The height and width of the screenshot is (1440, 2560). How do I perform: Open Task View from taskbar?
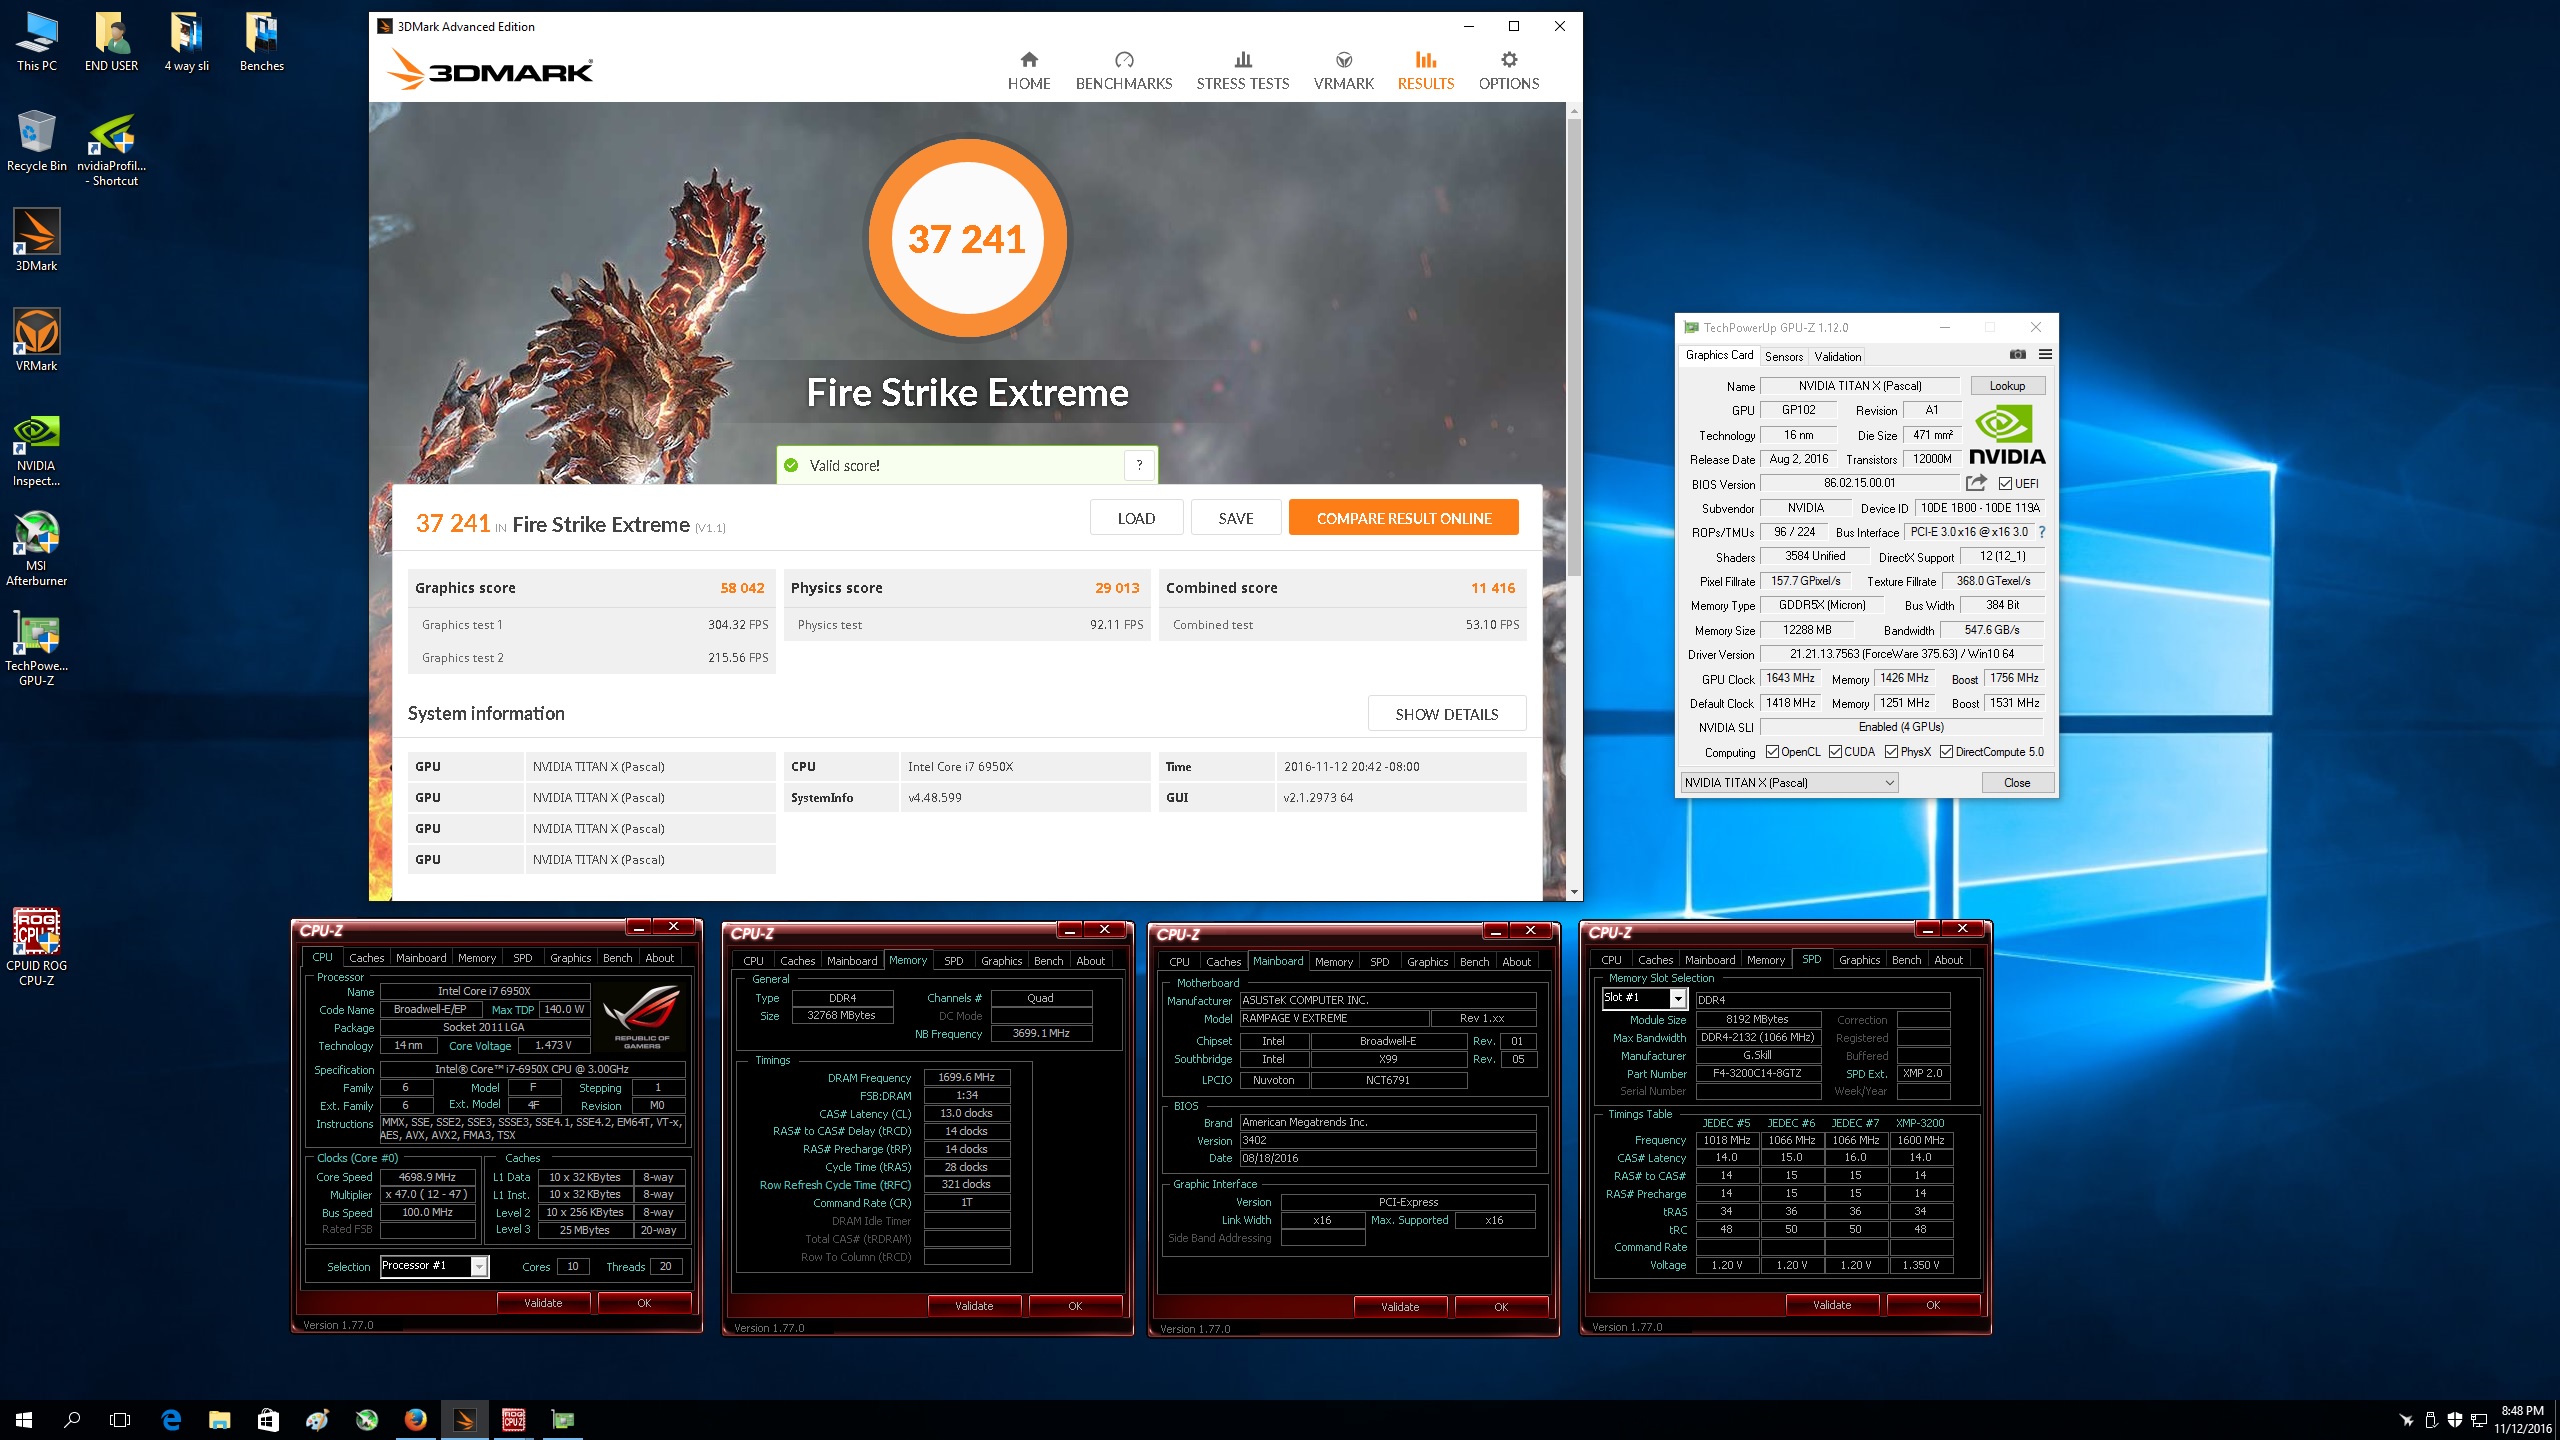120,1420
